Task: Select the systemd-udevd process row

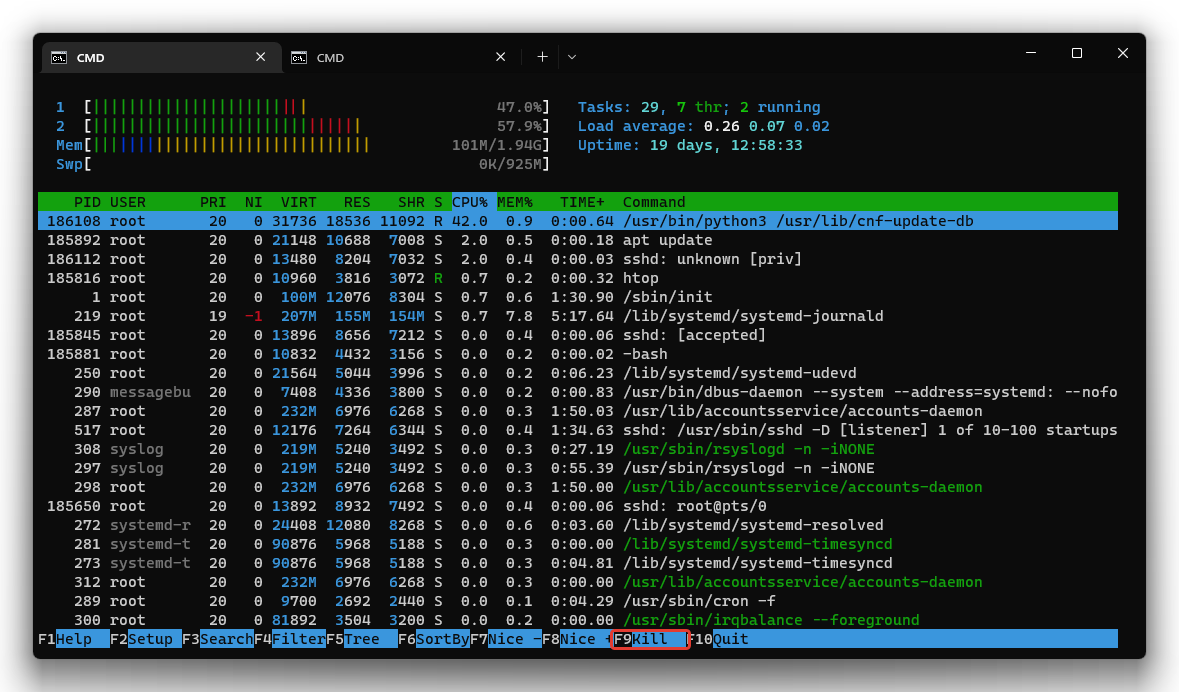Action: tap(577, 373)
